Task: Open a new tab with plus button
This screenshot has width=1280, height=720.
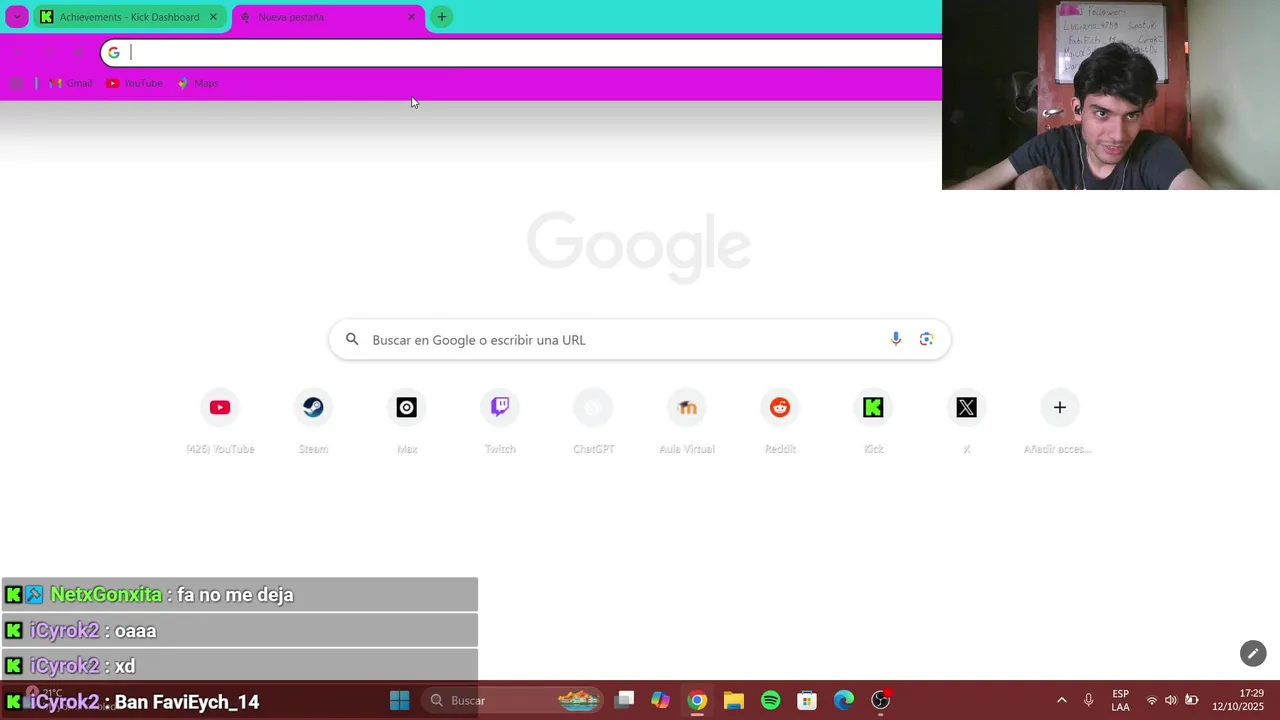Action: click(x=441, y=17)
